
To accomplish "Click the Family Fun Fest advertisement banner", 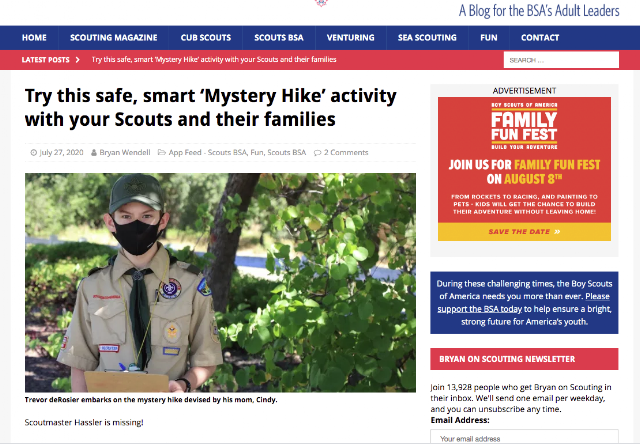I will pyautogui.click(x=524, y=169).
